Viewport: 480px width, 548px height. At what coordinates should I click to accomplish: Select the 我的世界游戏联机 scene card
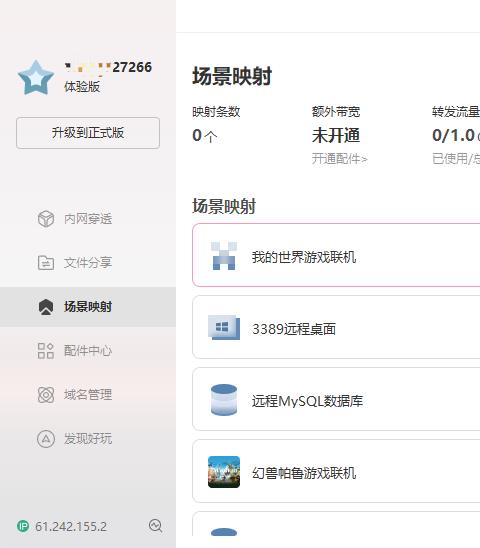tap(336, 255)
